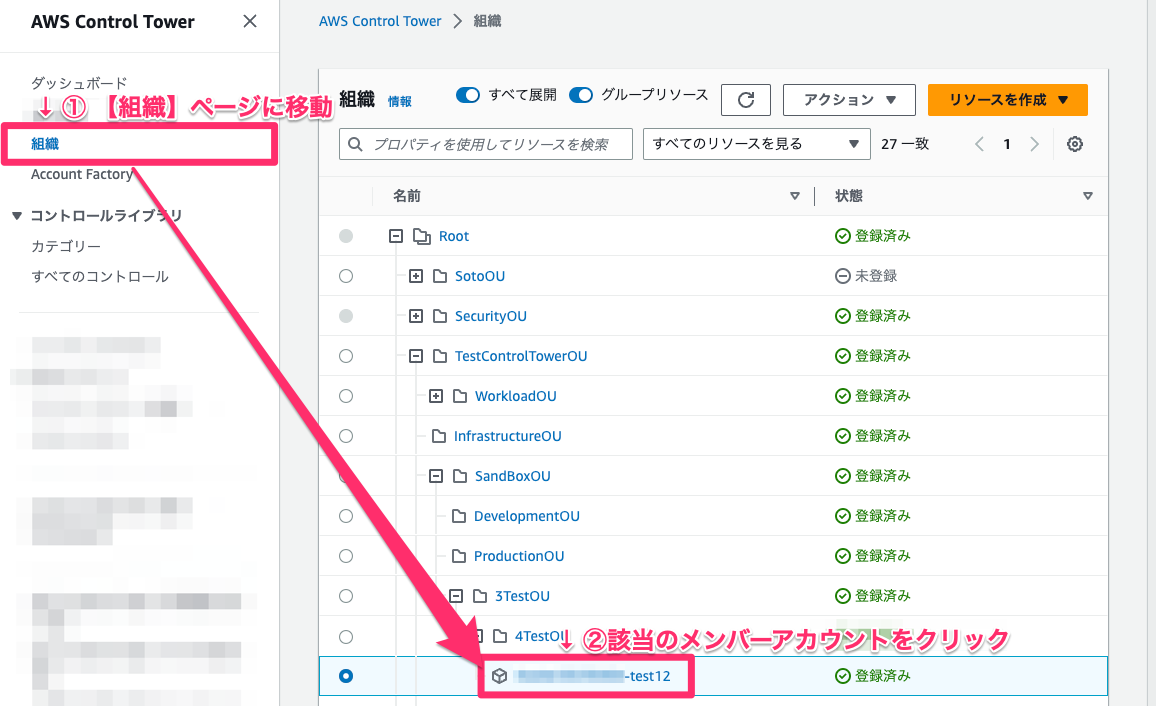Select the TestControlTowerOU radio button
Screen dimensions: 1156x706
point(346,356)
